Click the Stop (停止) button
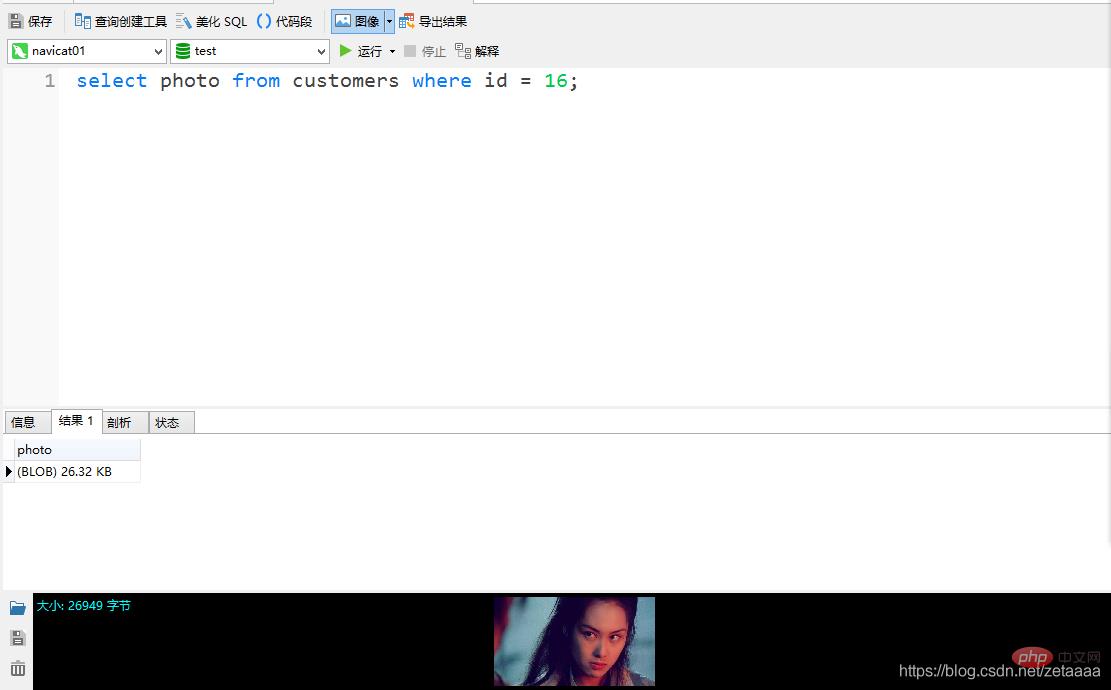Image resolution: width=1111 pixels, height=690 pixels. [425, 51]
